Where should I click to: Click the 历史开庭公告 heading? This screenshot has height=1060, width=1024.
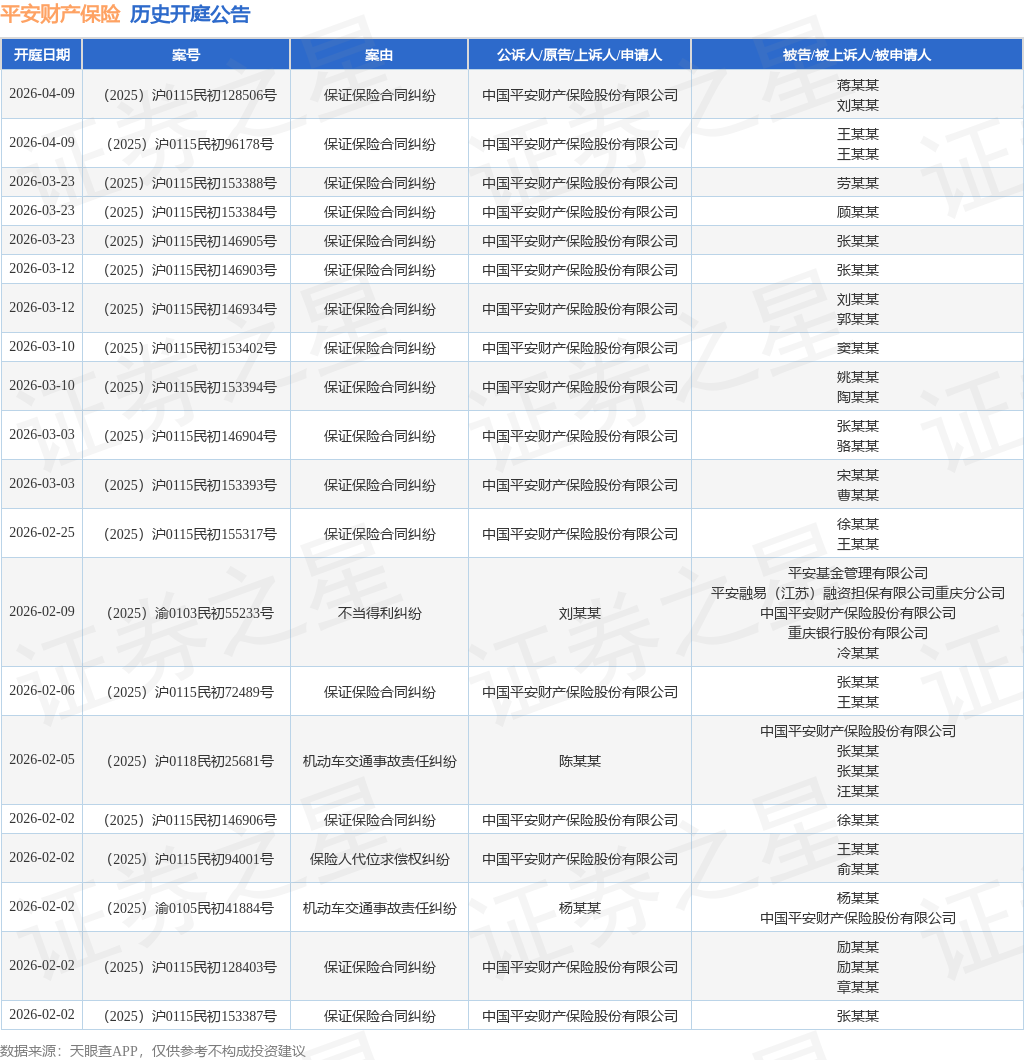190,14
